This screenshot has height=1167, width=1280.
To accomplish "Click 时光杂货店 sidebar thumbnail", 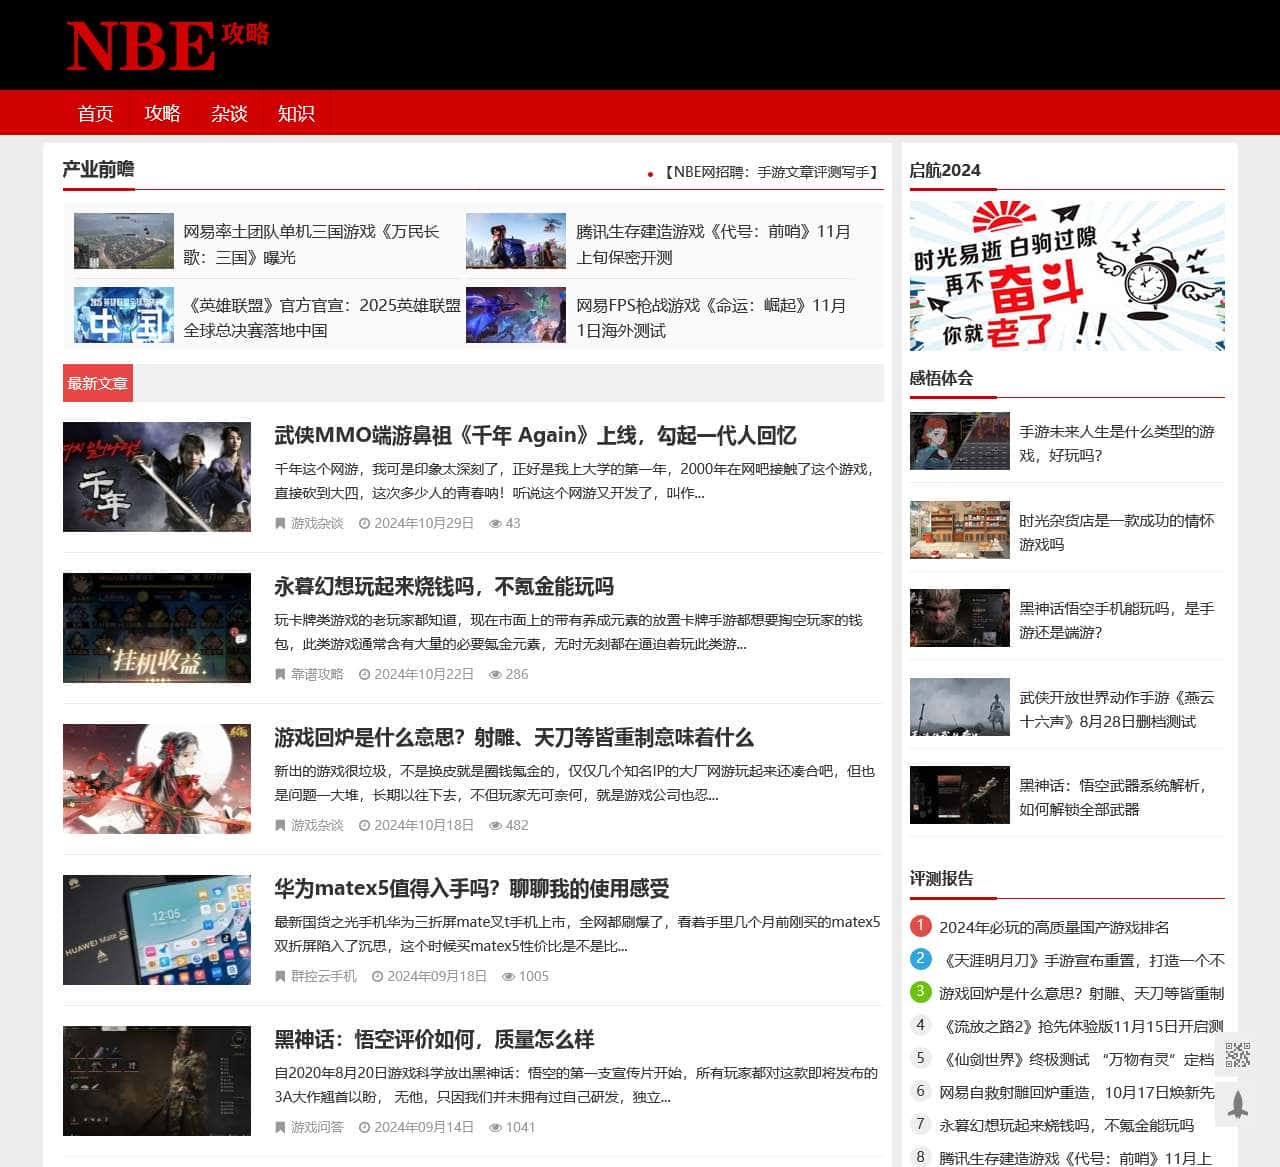I will click(960, 530).
